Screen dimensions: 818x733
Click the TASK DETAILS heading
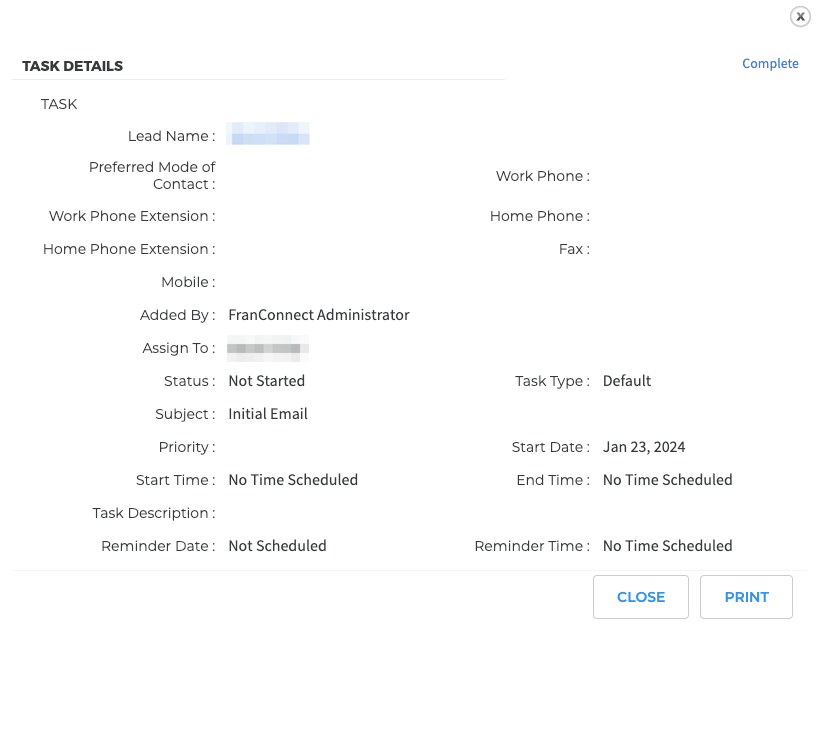click(x=73, y=66)
